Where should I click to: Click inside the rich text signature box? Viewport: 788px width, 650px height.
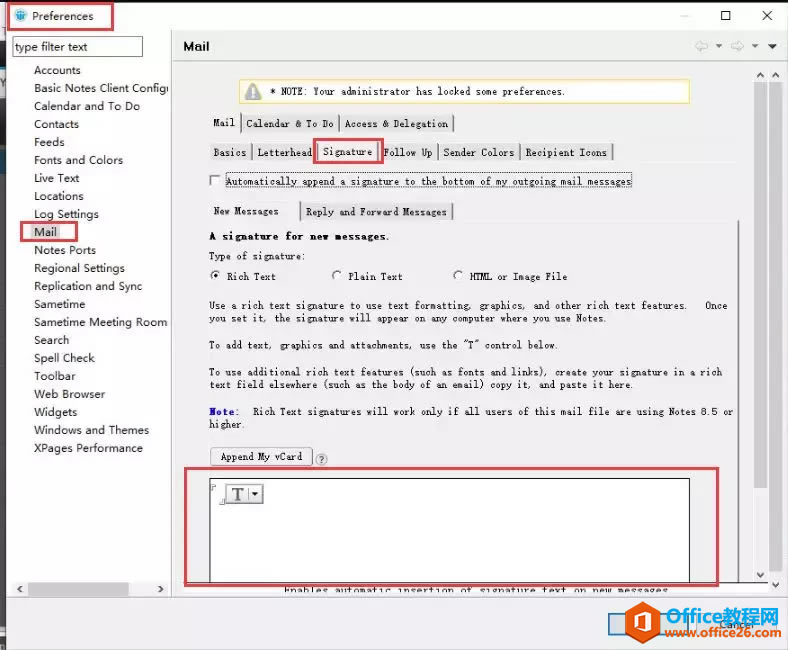point(449,530)
